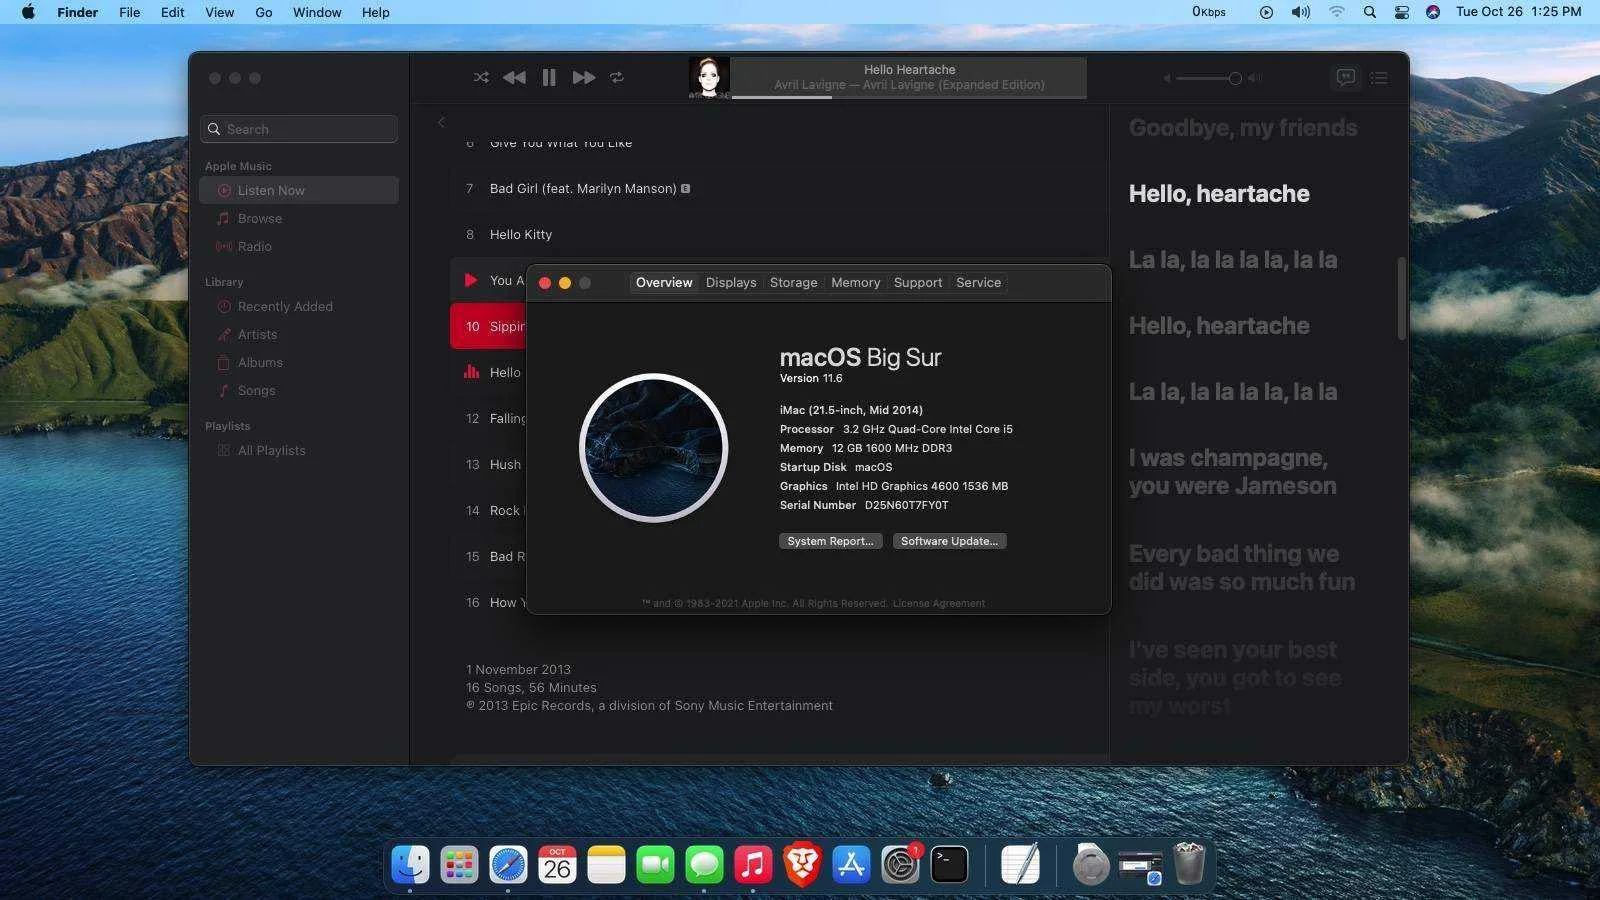Screen dimensions: 1600x900
Task: Click the System Report button
Action: point(830,541)
